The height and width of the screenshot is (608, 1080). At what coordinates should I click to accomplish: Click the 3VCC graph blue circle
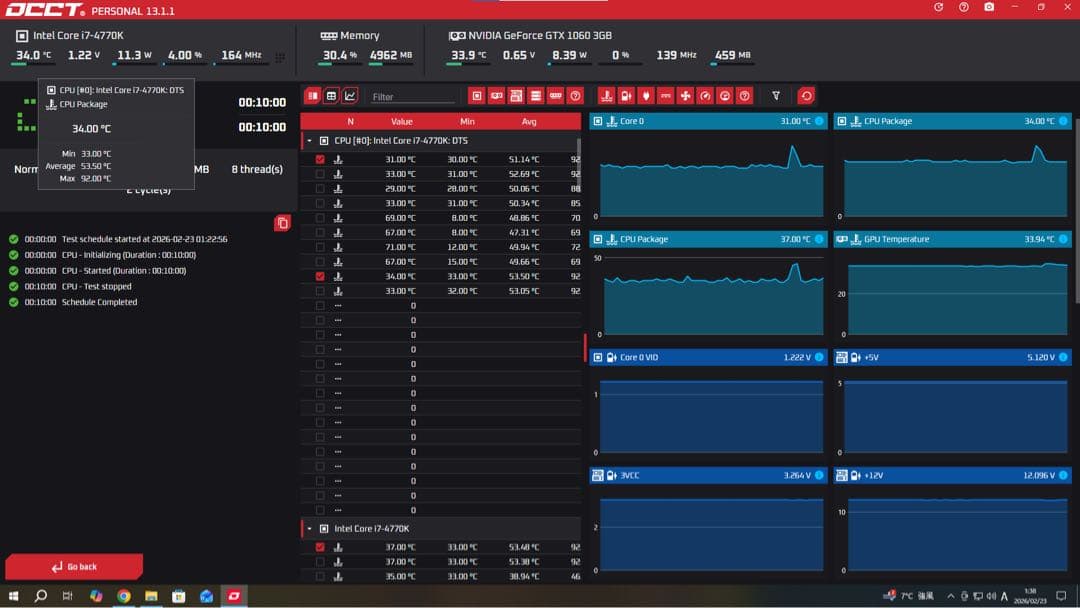819,476
